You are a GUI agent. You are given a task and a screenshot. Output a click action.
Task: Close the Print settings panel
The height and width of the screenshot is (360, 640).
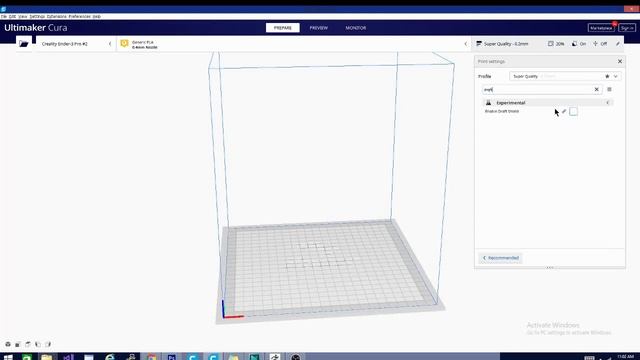[620, 61]
